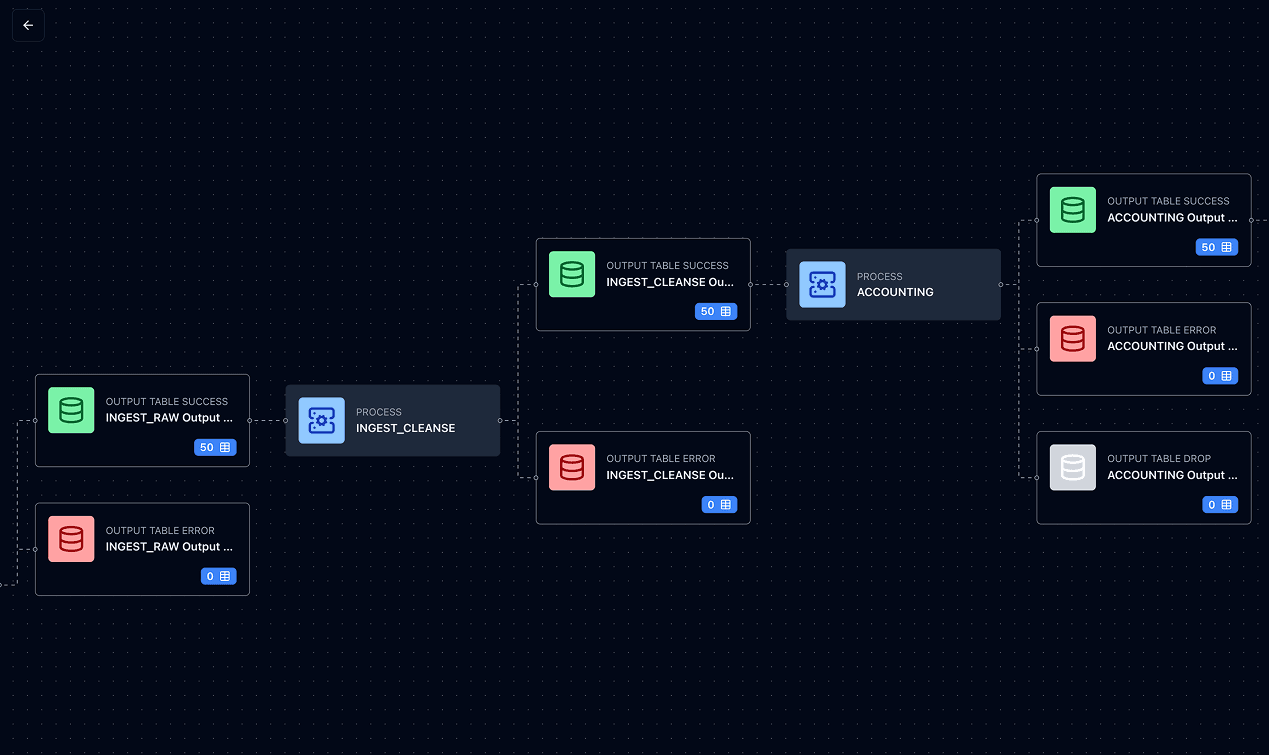
Task: Click green database icon of INGEST_RAW success table
Action: (71, 410)
